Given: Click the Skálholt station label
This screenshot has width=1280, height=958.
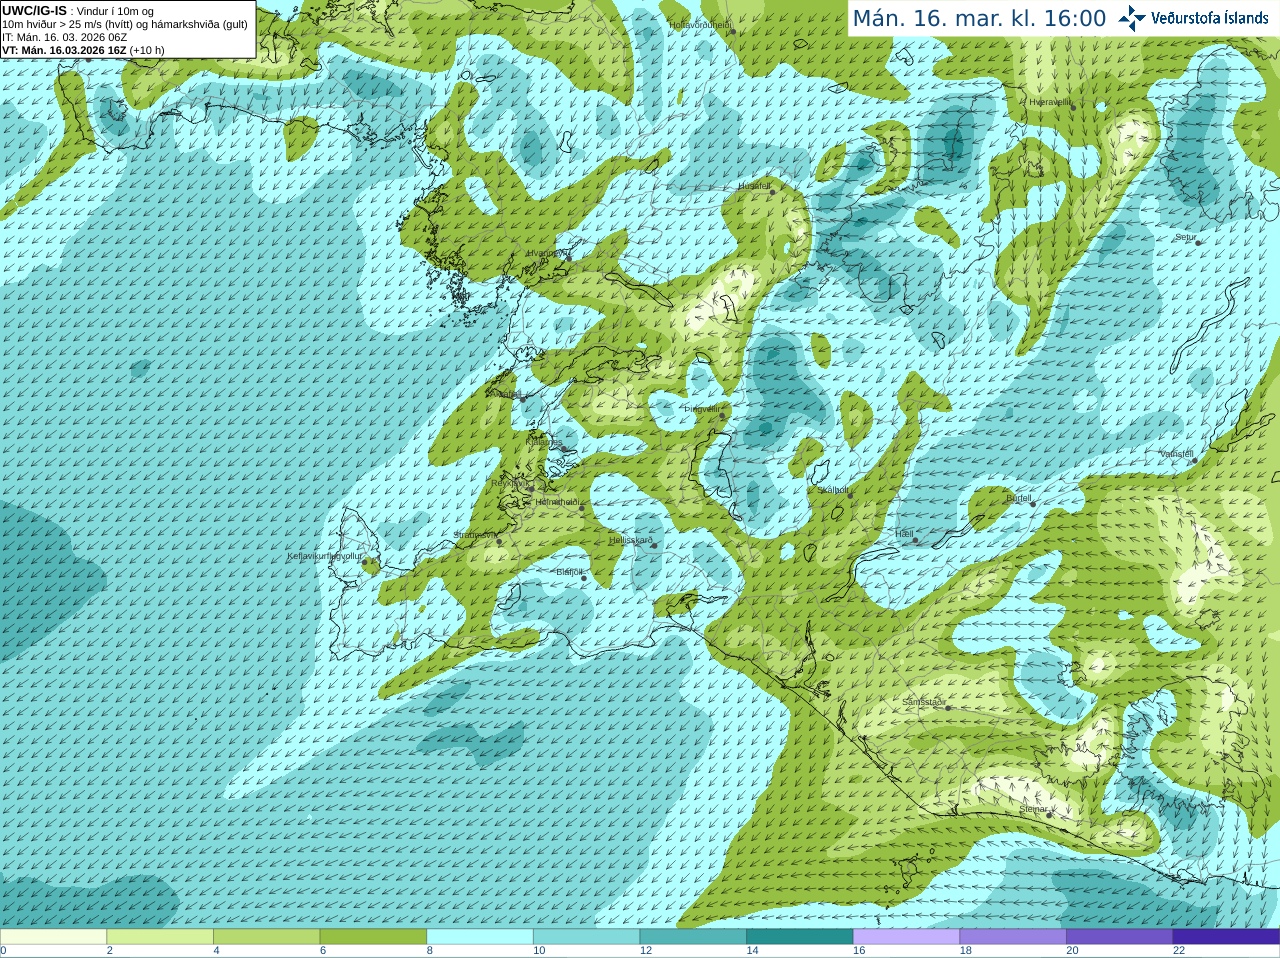Looking at the screenshot, I should pos(834,490).
